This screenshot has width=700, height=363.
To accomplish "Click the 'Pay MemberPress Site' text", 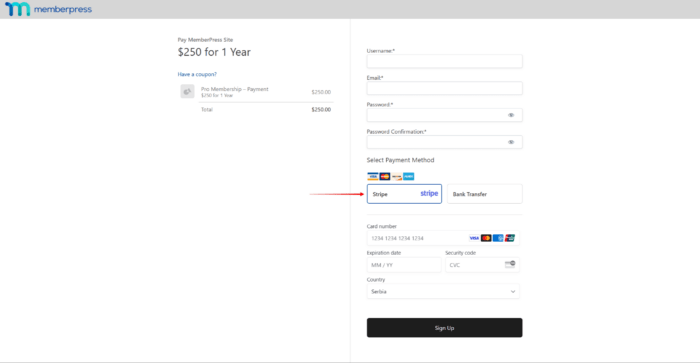I will [x=205, y=40].
